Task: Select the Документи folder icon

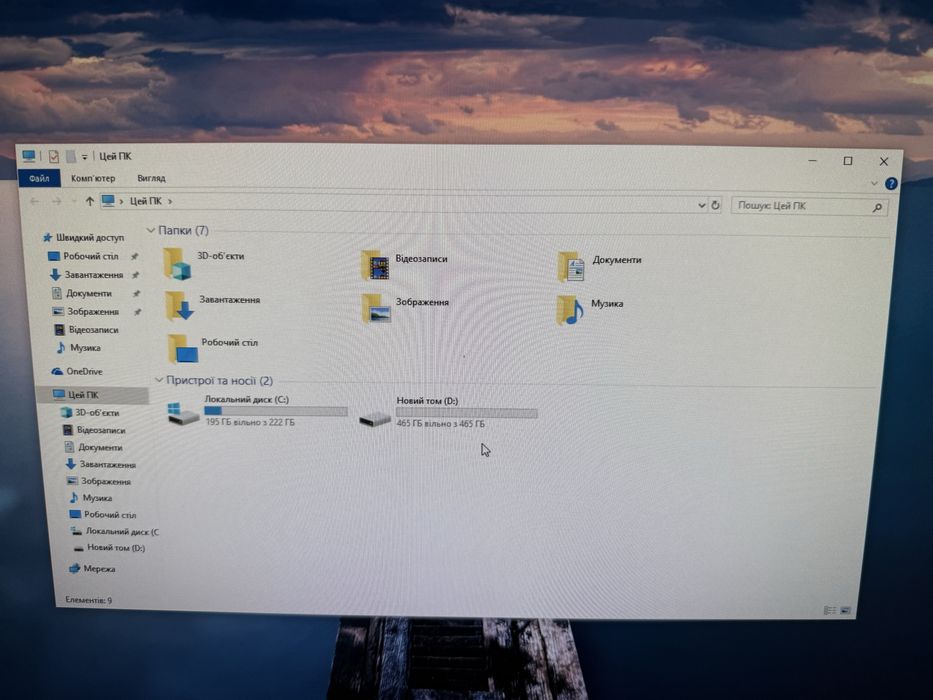Action: (x=571, y=267)
